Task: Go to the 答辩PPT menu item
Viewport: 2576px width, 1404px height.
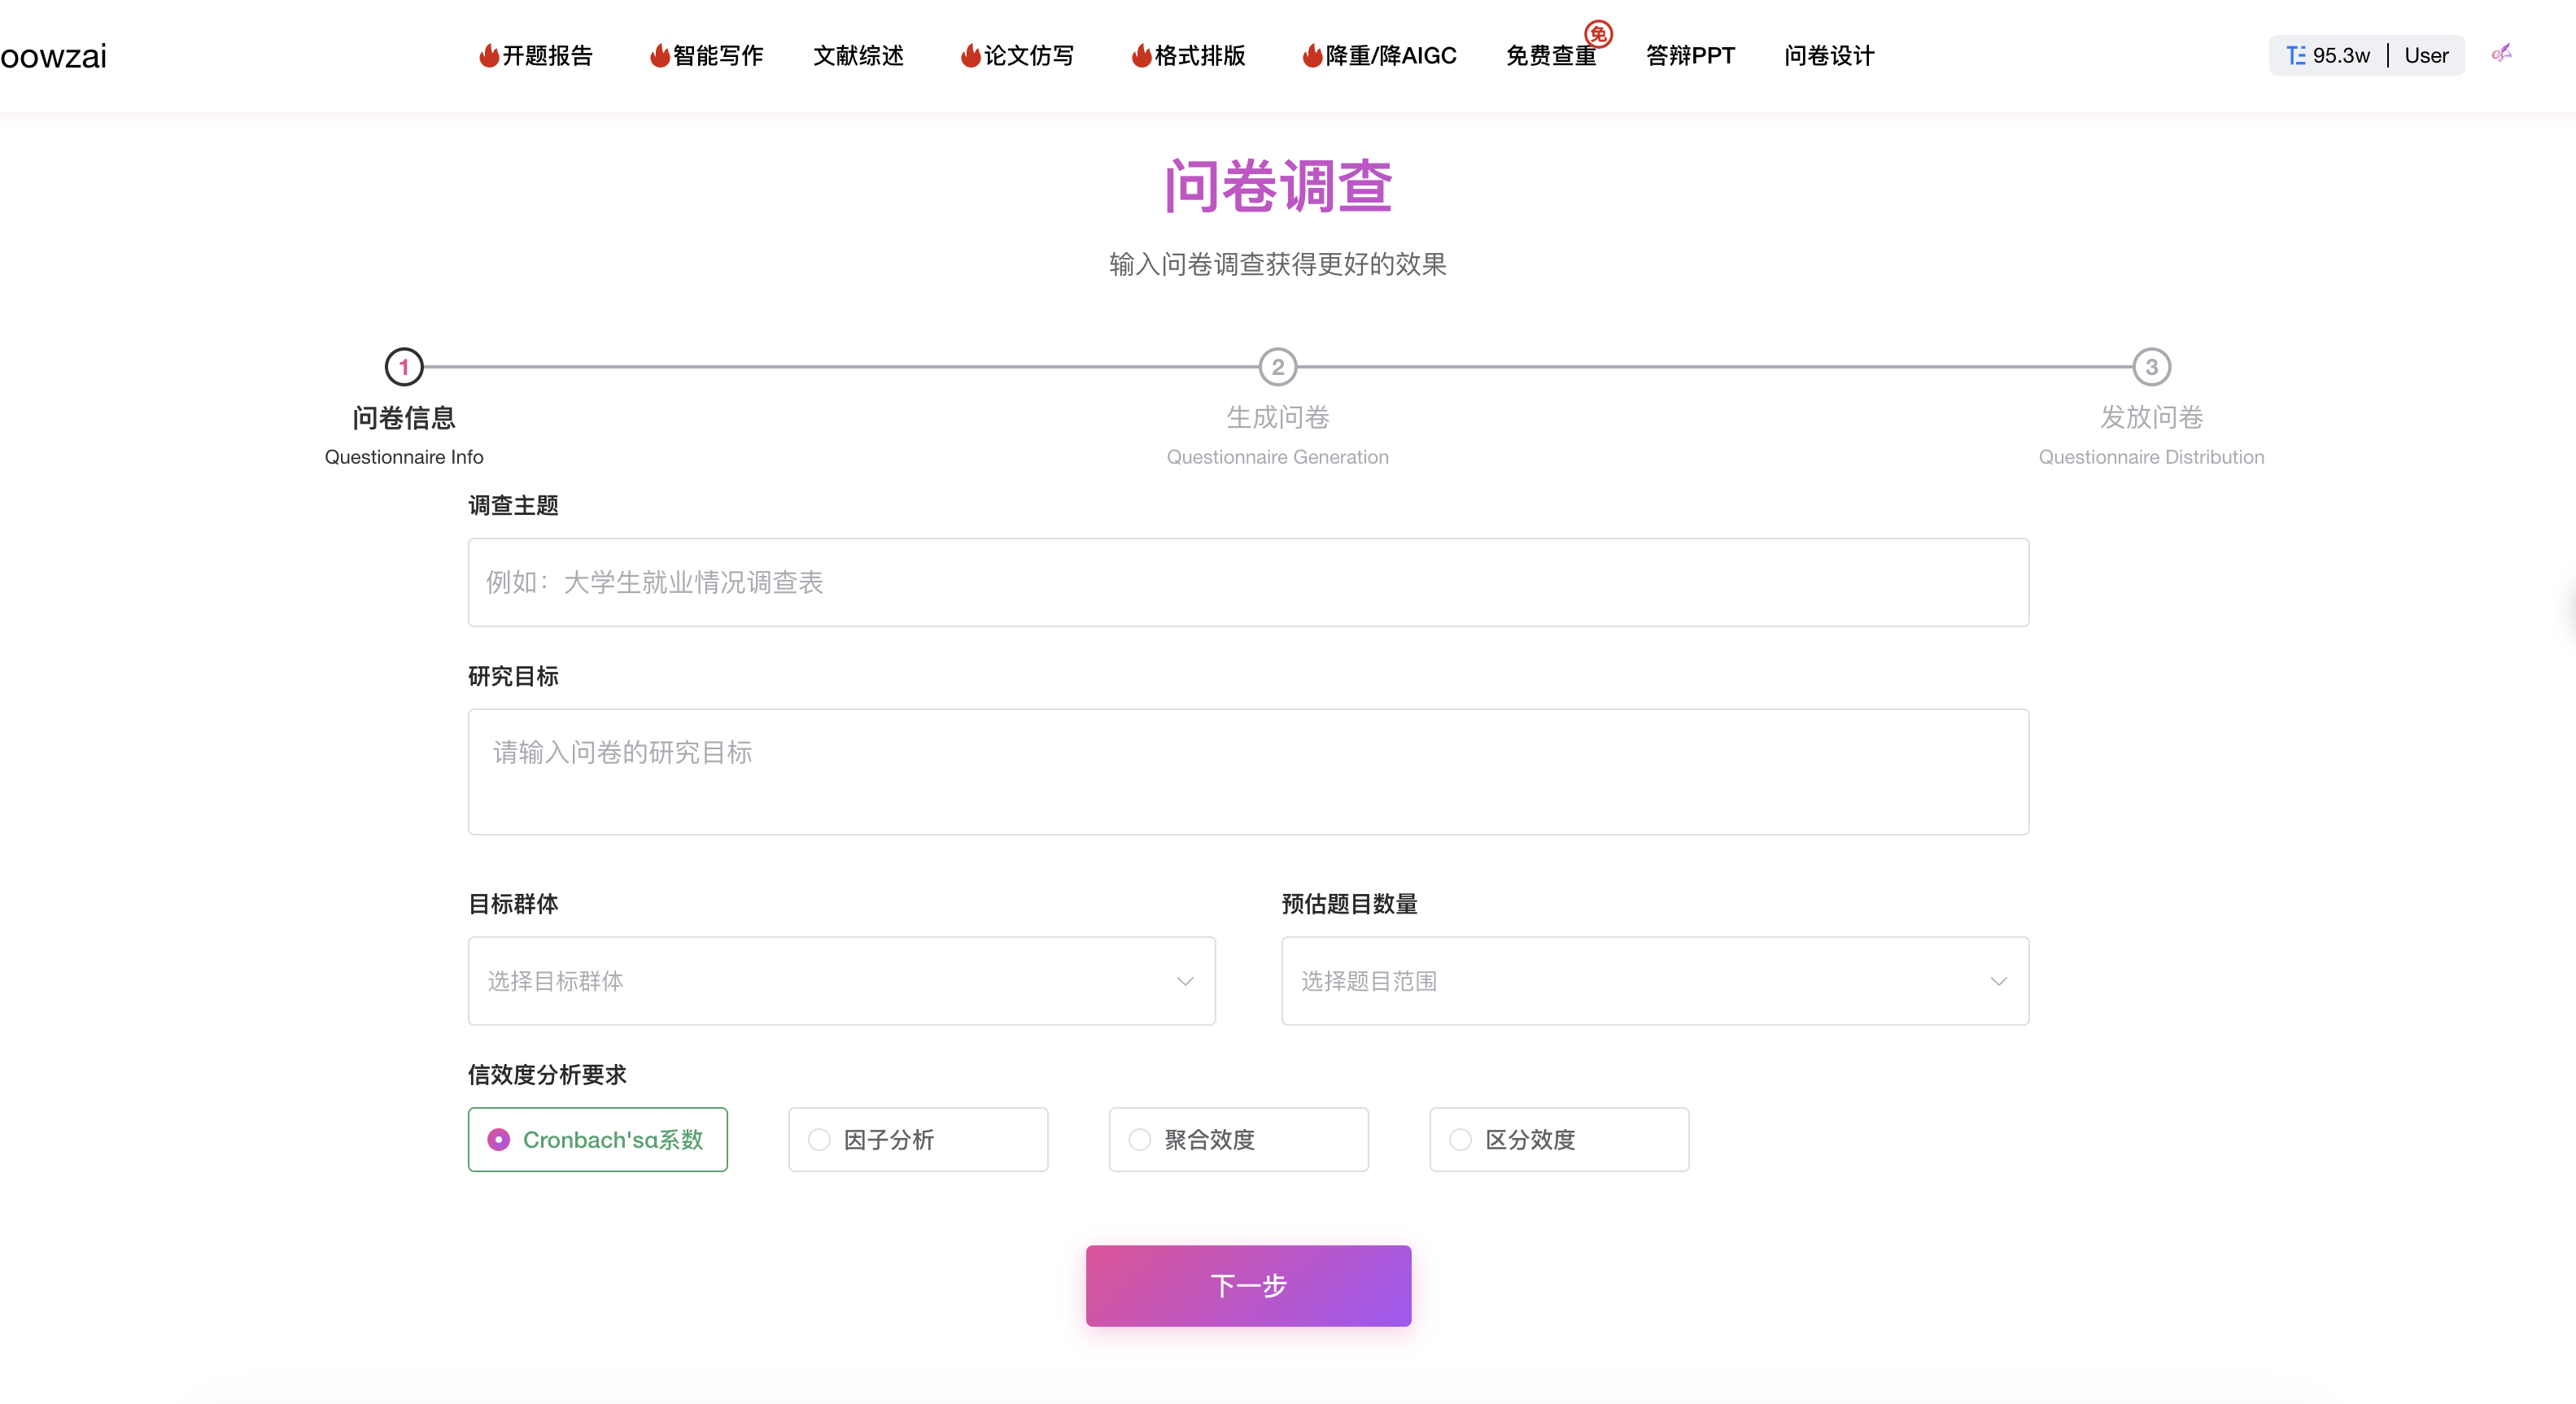Action: tap(1689, 56)
